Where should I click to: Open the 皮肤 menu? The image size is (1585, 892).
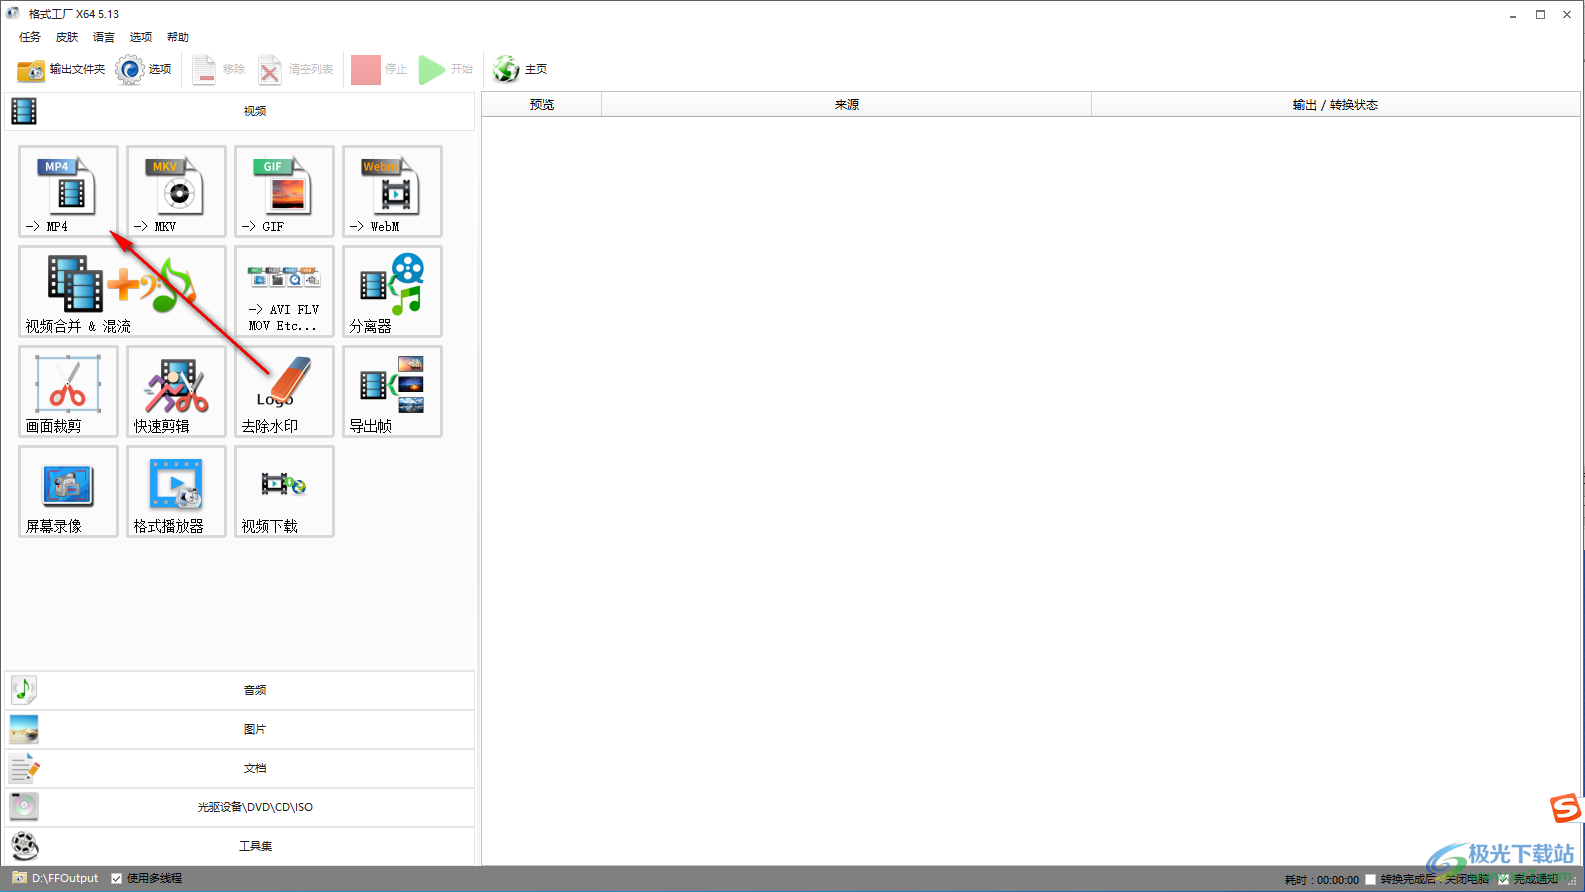pos(67,37)
